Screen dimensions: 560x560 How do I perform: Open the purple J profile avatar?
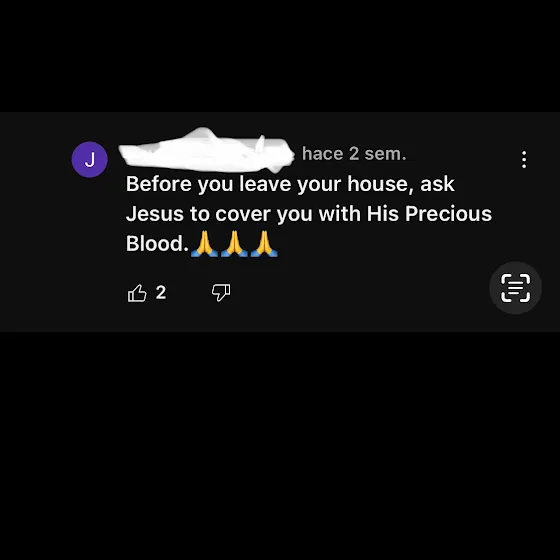tap(90, 159)
